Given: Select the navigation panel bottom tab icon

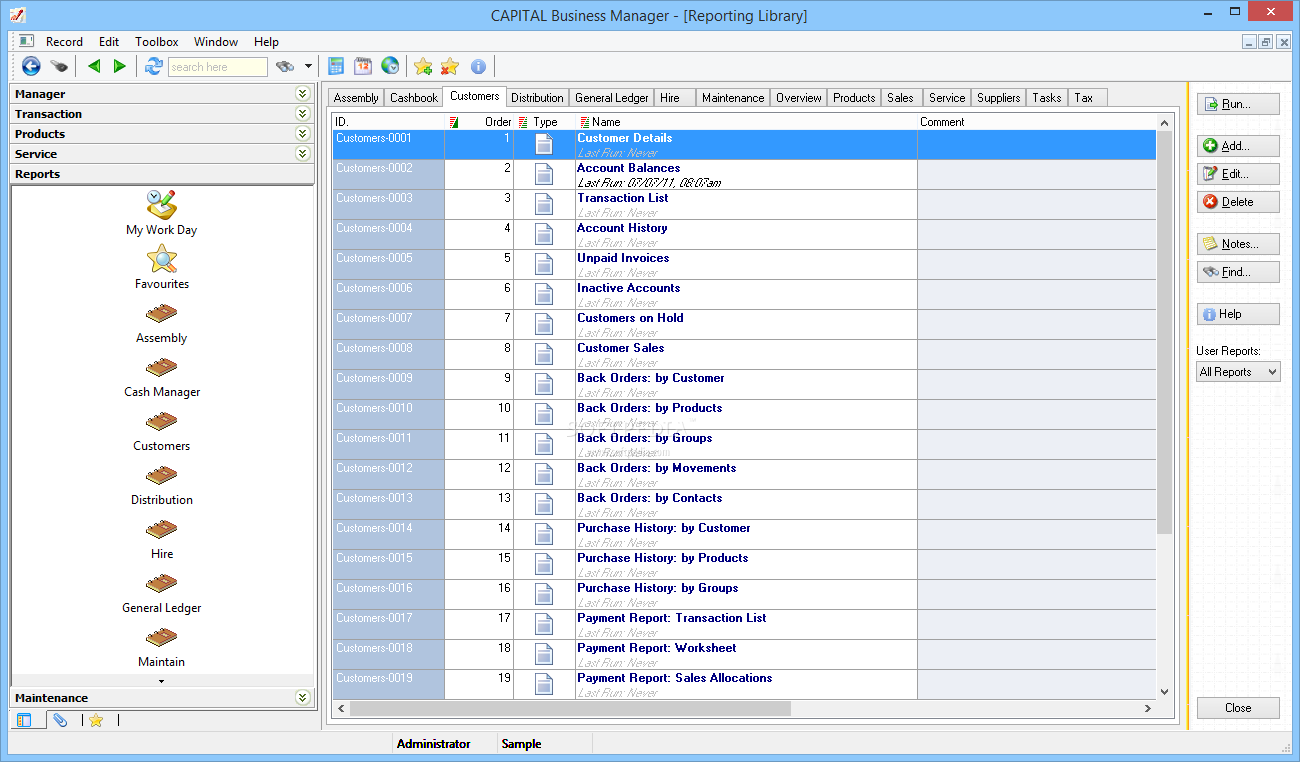Looking at the screenshot, I should pos(25,720).
